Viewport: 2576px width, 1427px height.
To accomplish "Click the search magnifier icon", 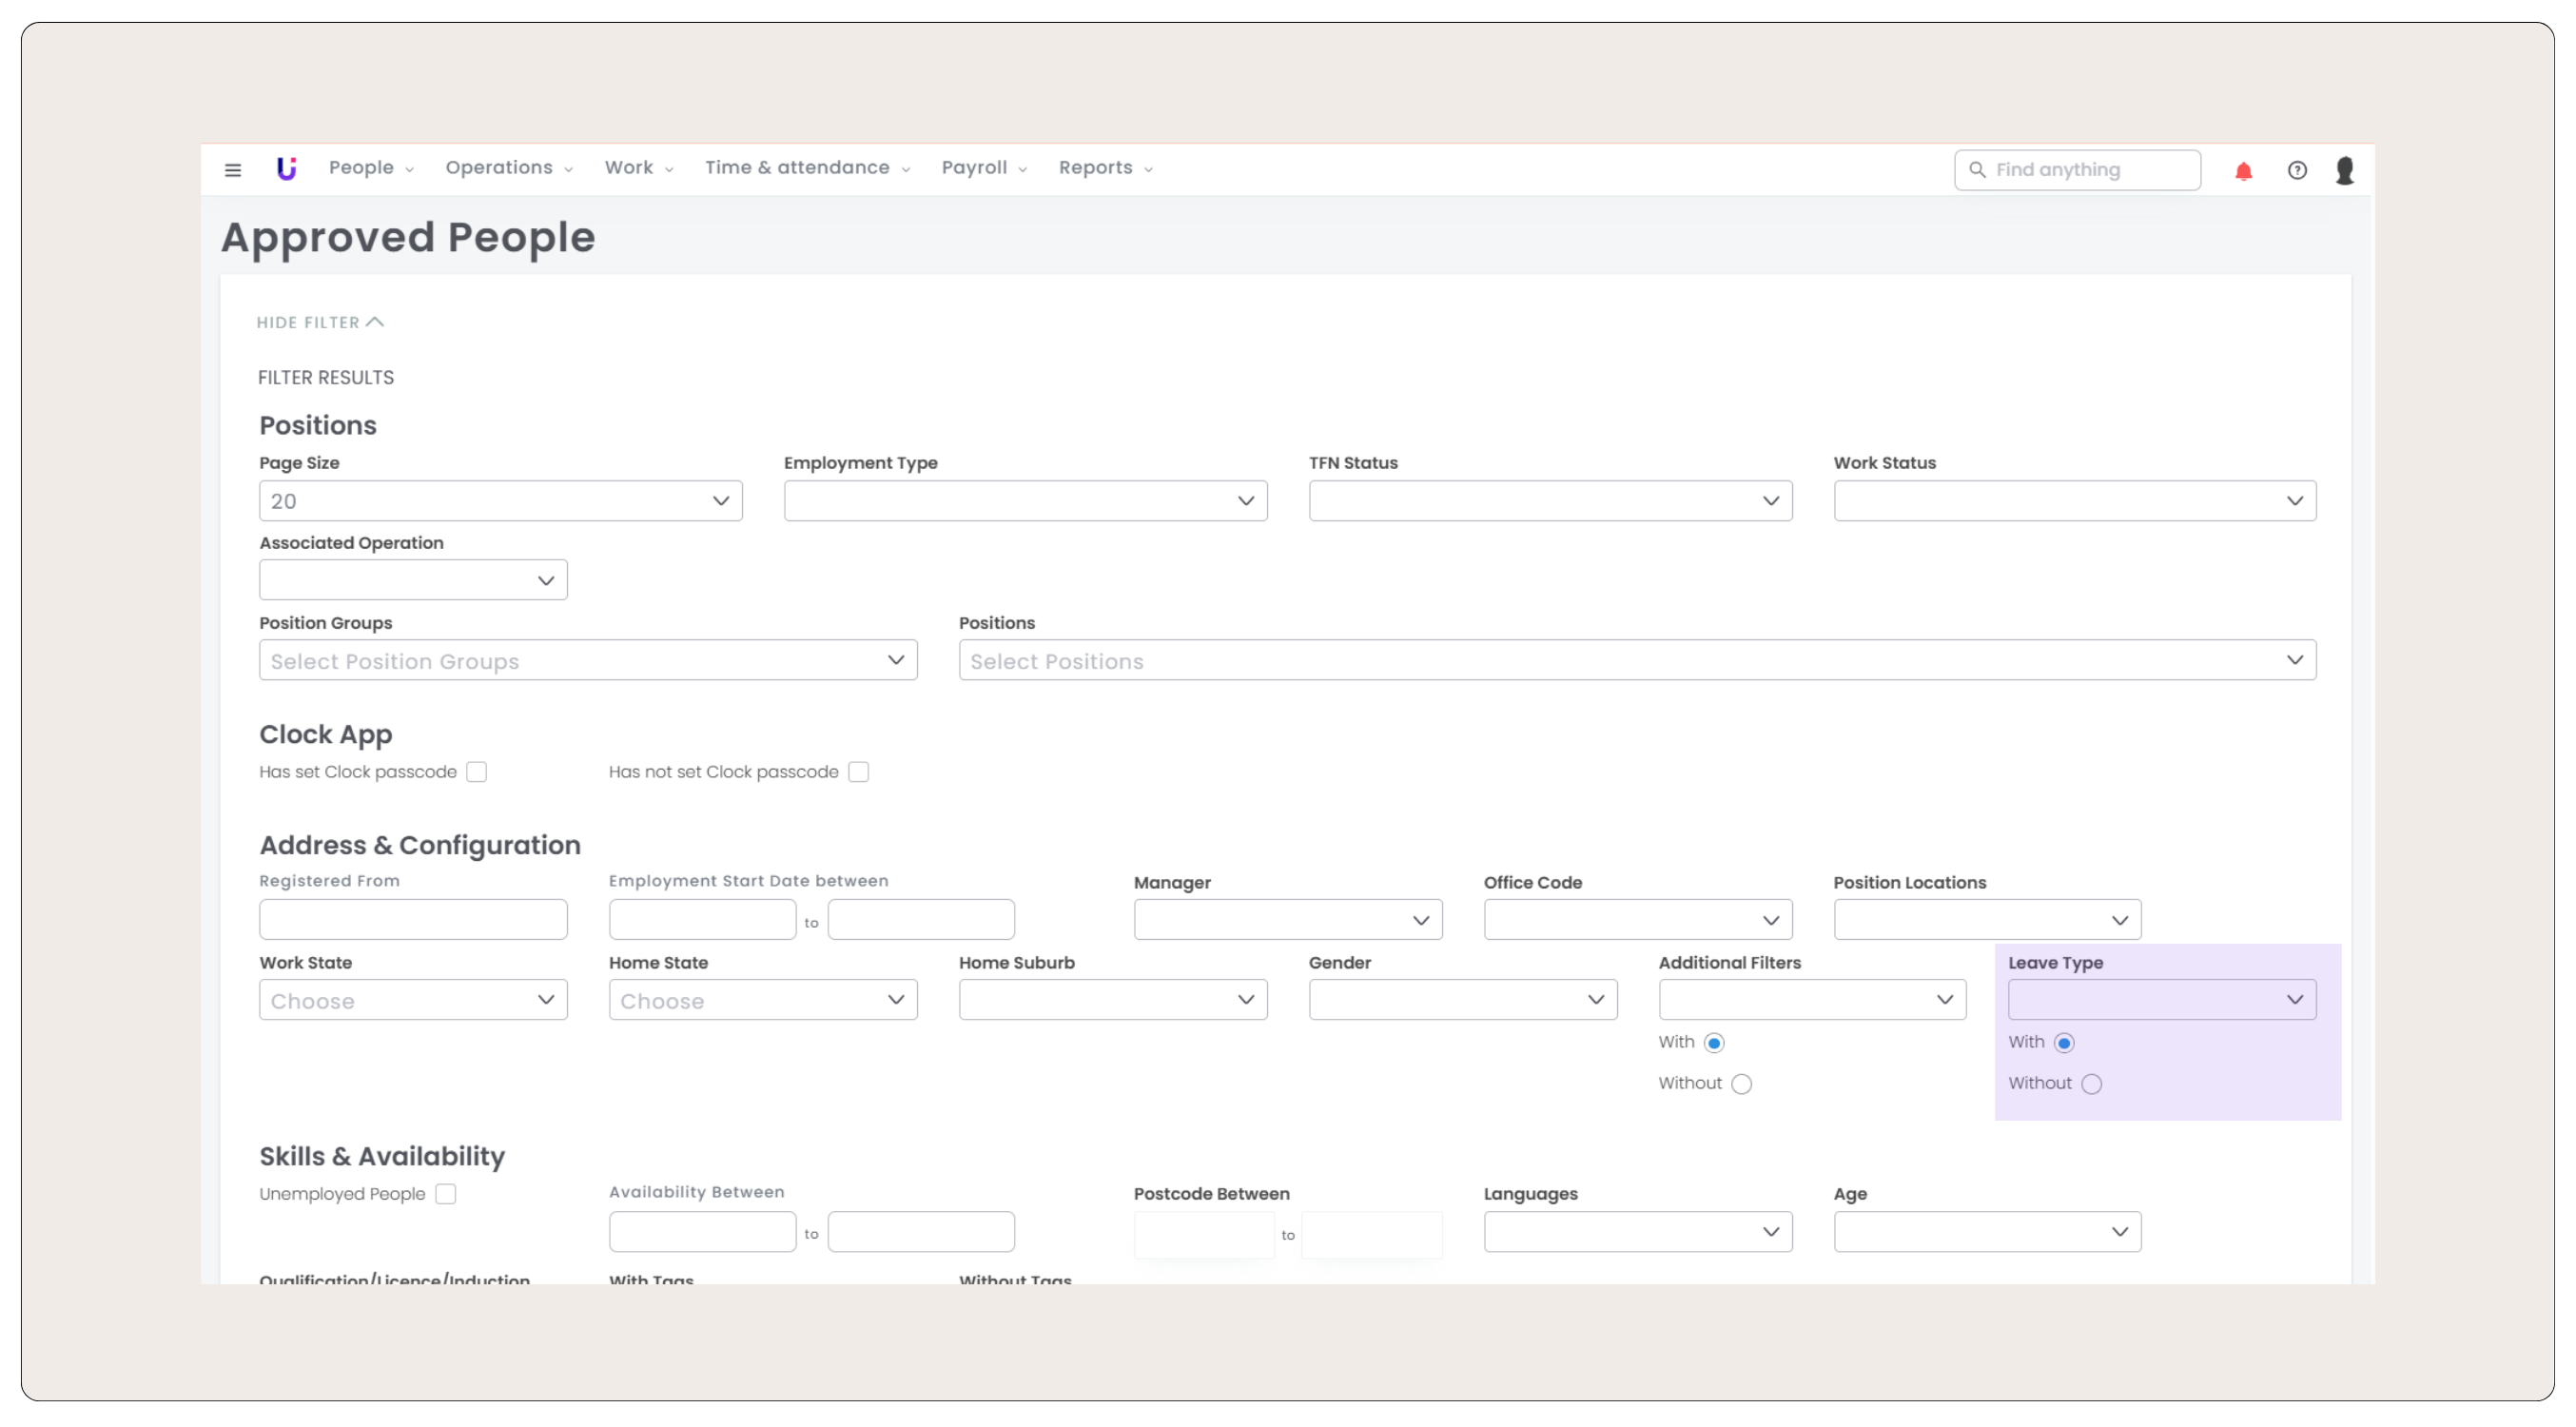I will tap(1977, 170).
